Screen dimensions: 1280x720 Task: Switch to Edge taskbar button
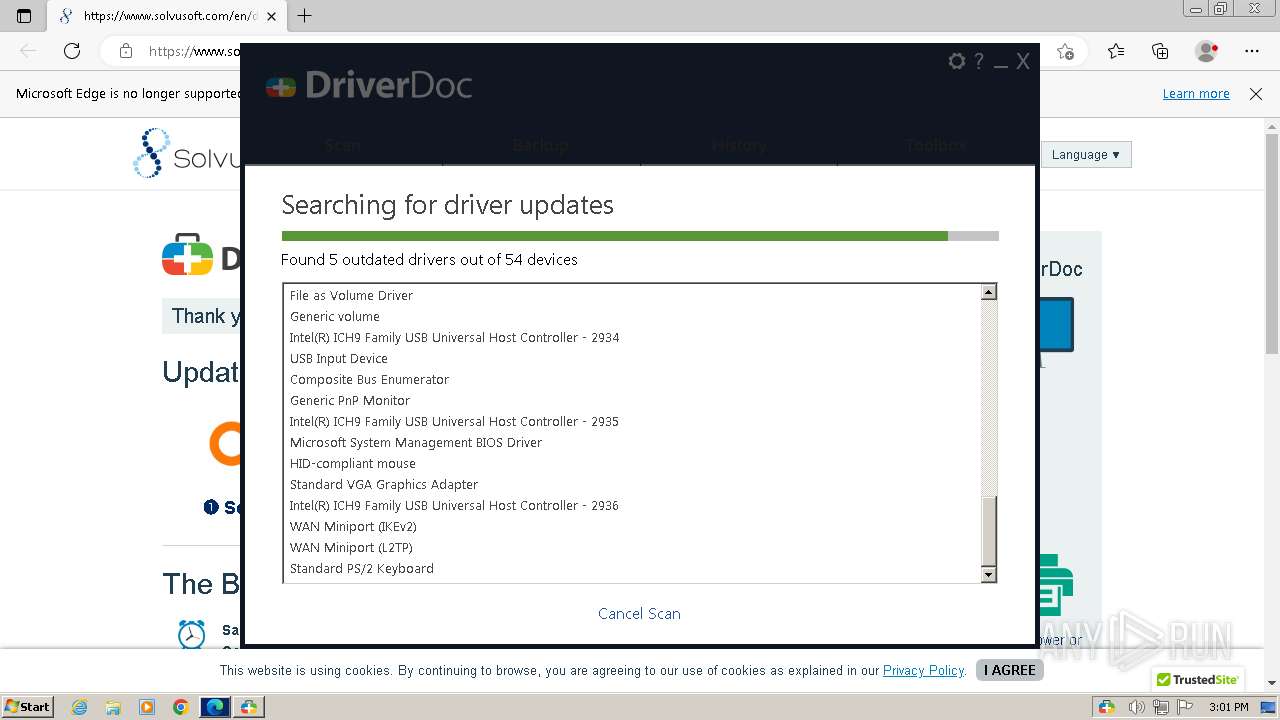[x=215, y=707]
